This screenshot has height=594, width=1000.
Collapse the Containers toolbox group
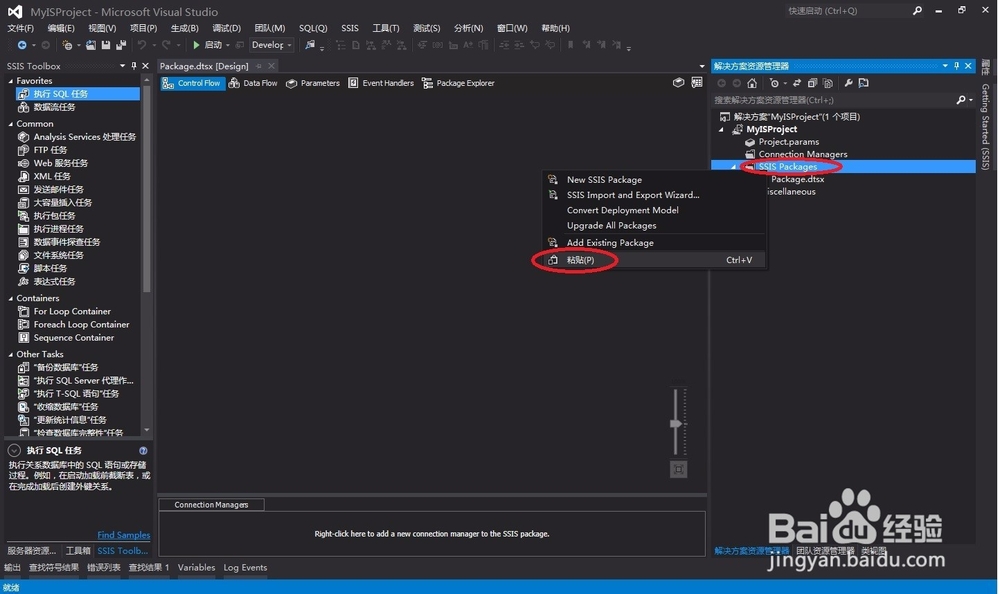10,299
